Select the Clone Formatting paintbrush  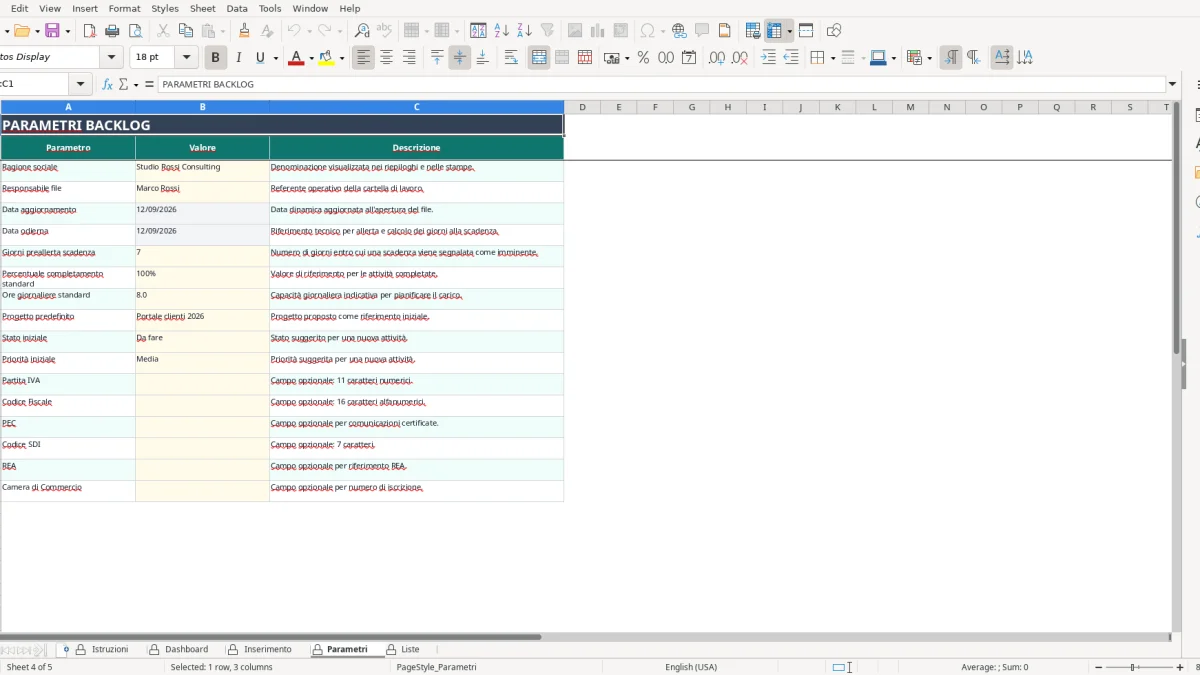tap(244, 31)
